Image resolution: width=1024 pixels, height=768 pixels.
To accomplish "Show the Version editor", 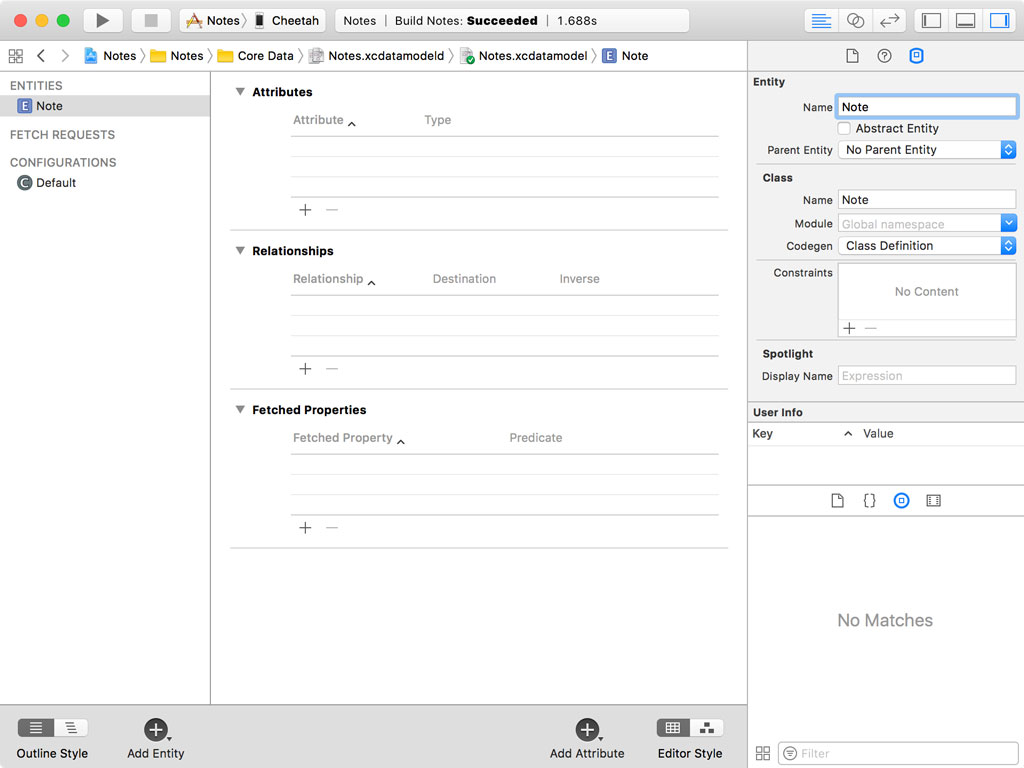I will tap(888, 20).
